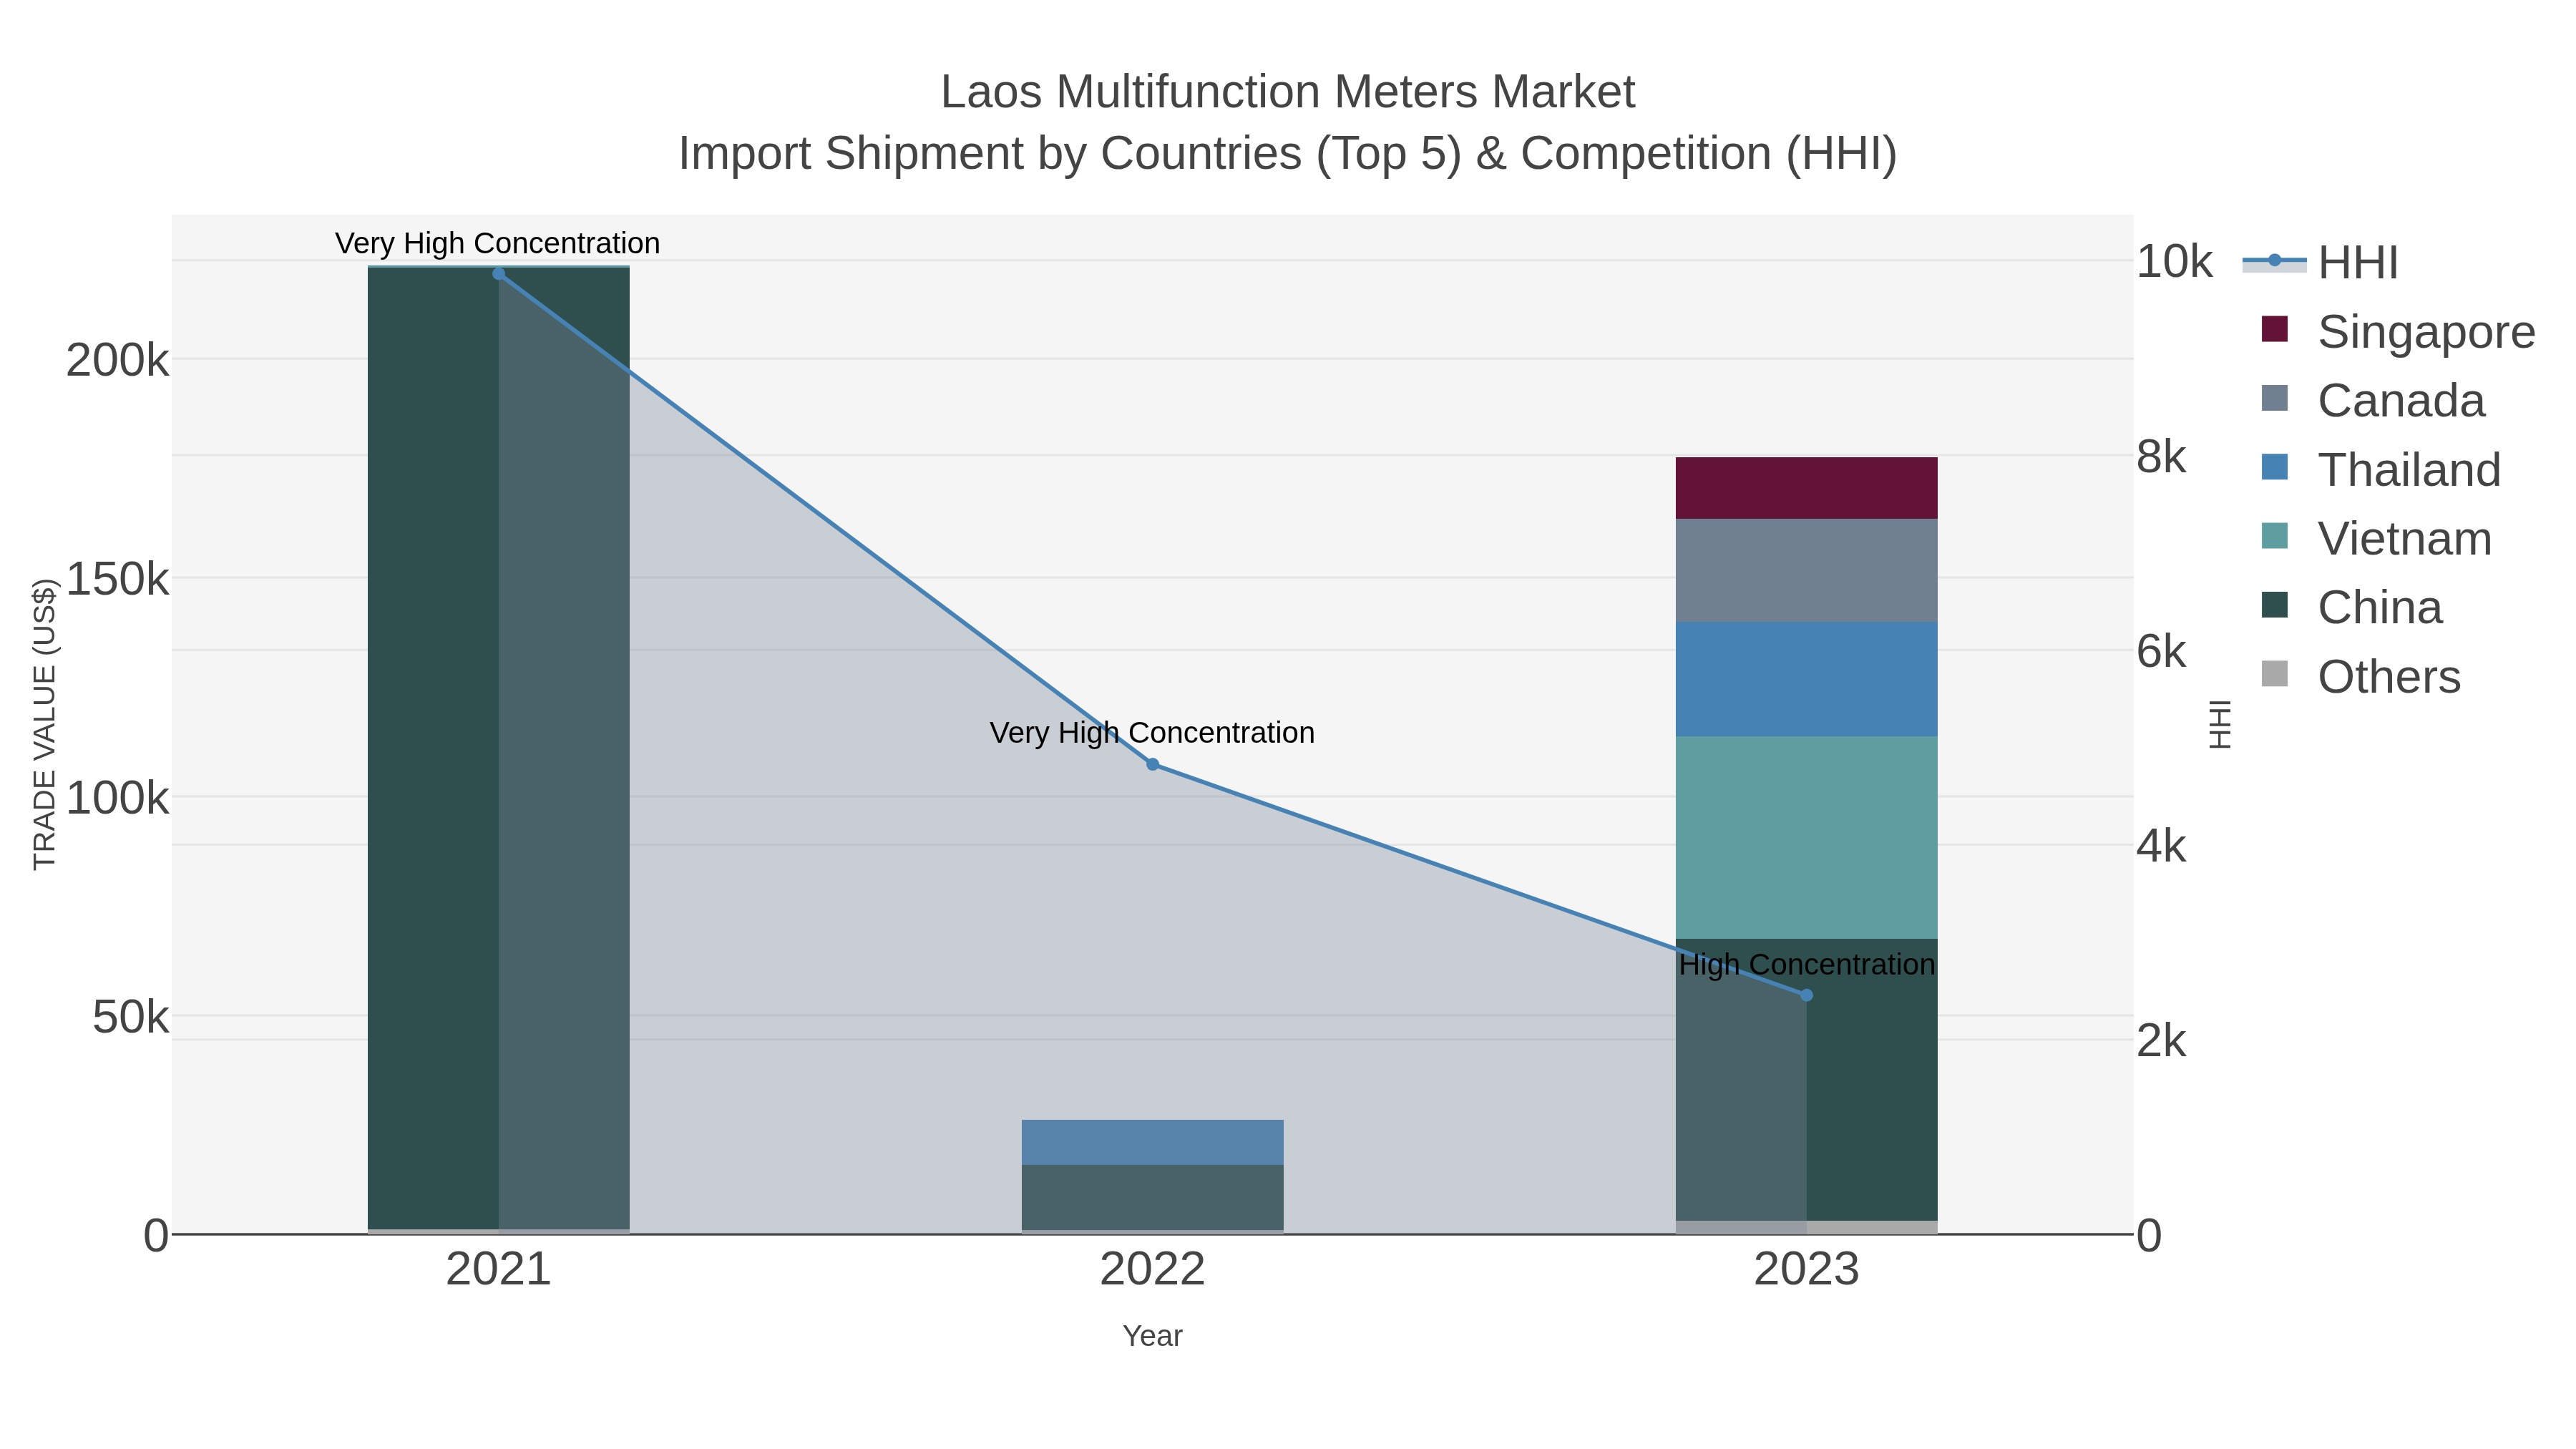Viewport: 2576px width, 1449px height.
Task: Click the Year x-axis title
Action: pos(1152,1336)
